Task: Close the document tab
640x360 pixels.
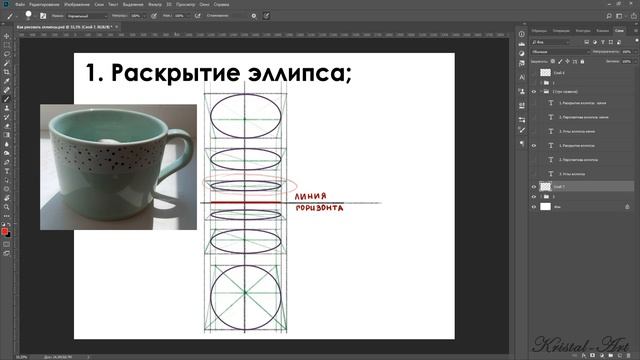Action: pos(116,27)
